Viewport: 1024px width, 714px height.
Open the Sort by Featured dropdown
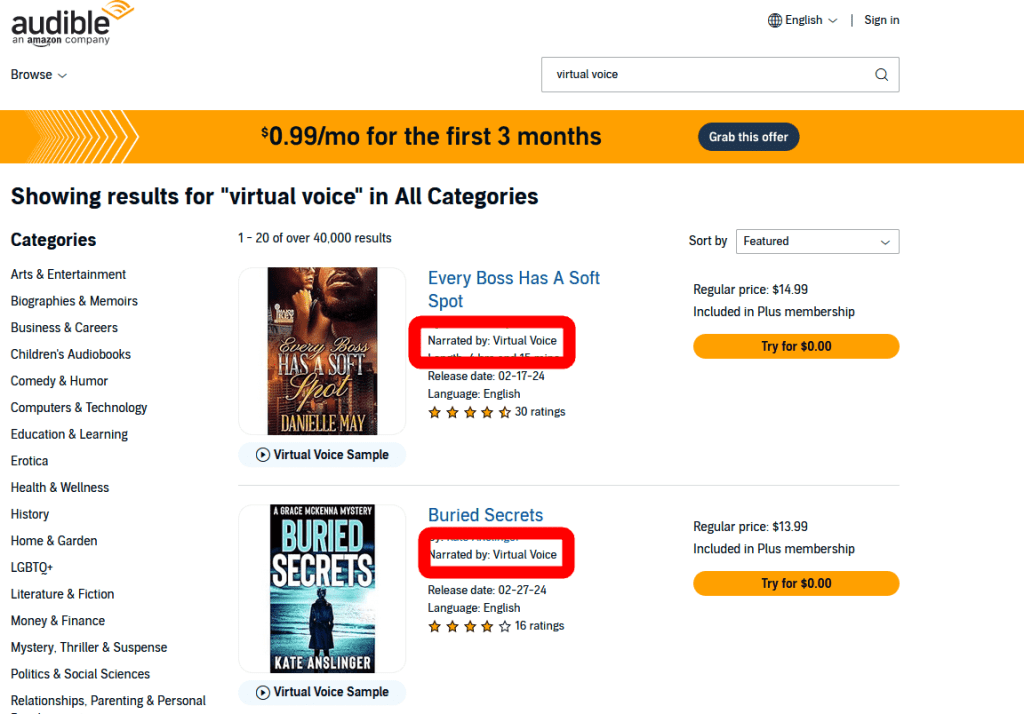point(817,241)
